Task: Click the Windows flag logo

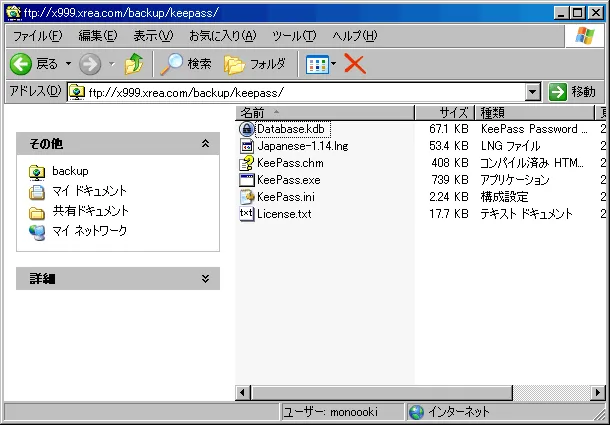Action: coord(585,36)
